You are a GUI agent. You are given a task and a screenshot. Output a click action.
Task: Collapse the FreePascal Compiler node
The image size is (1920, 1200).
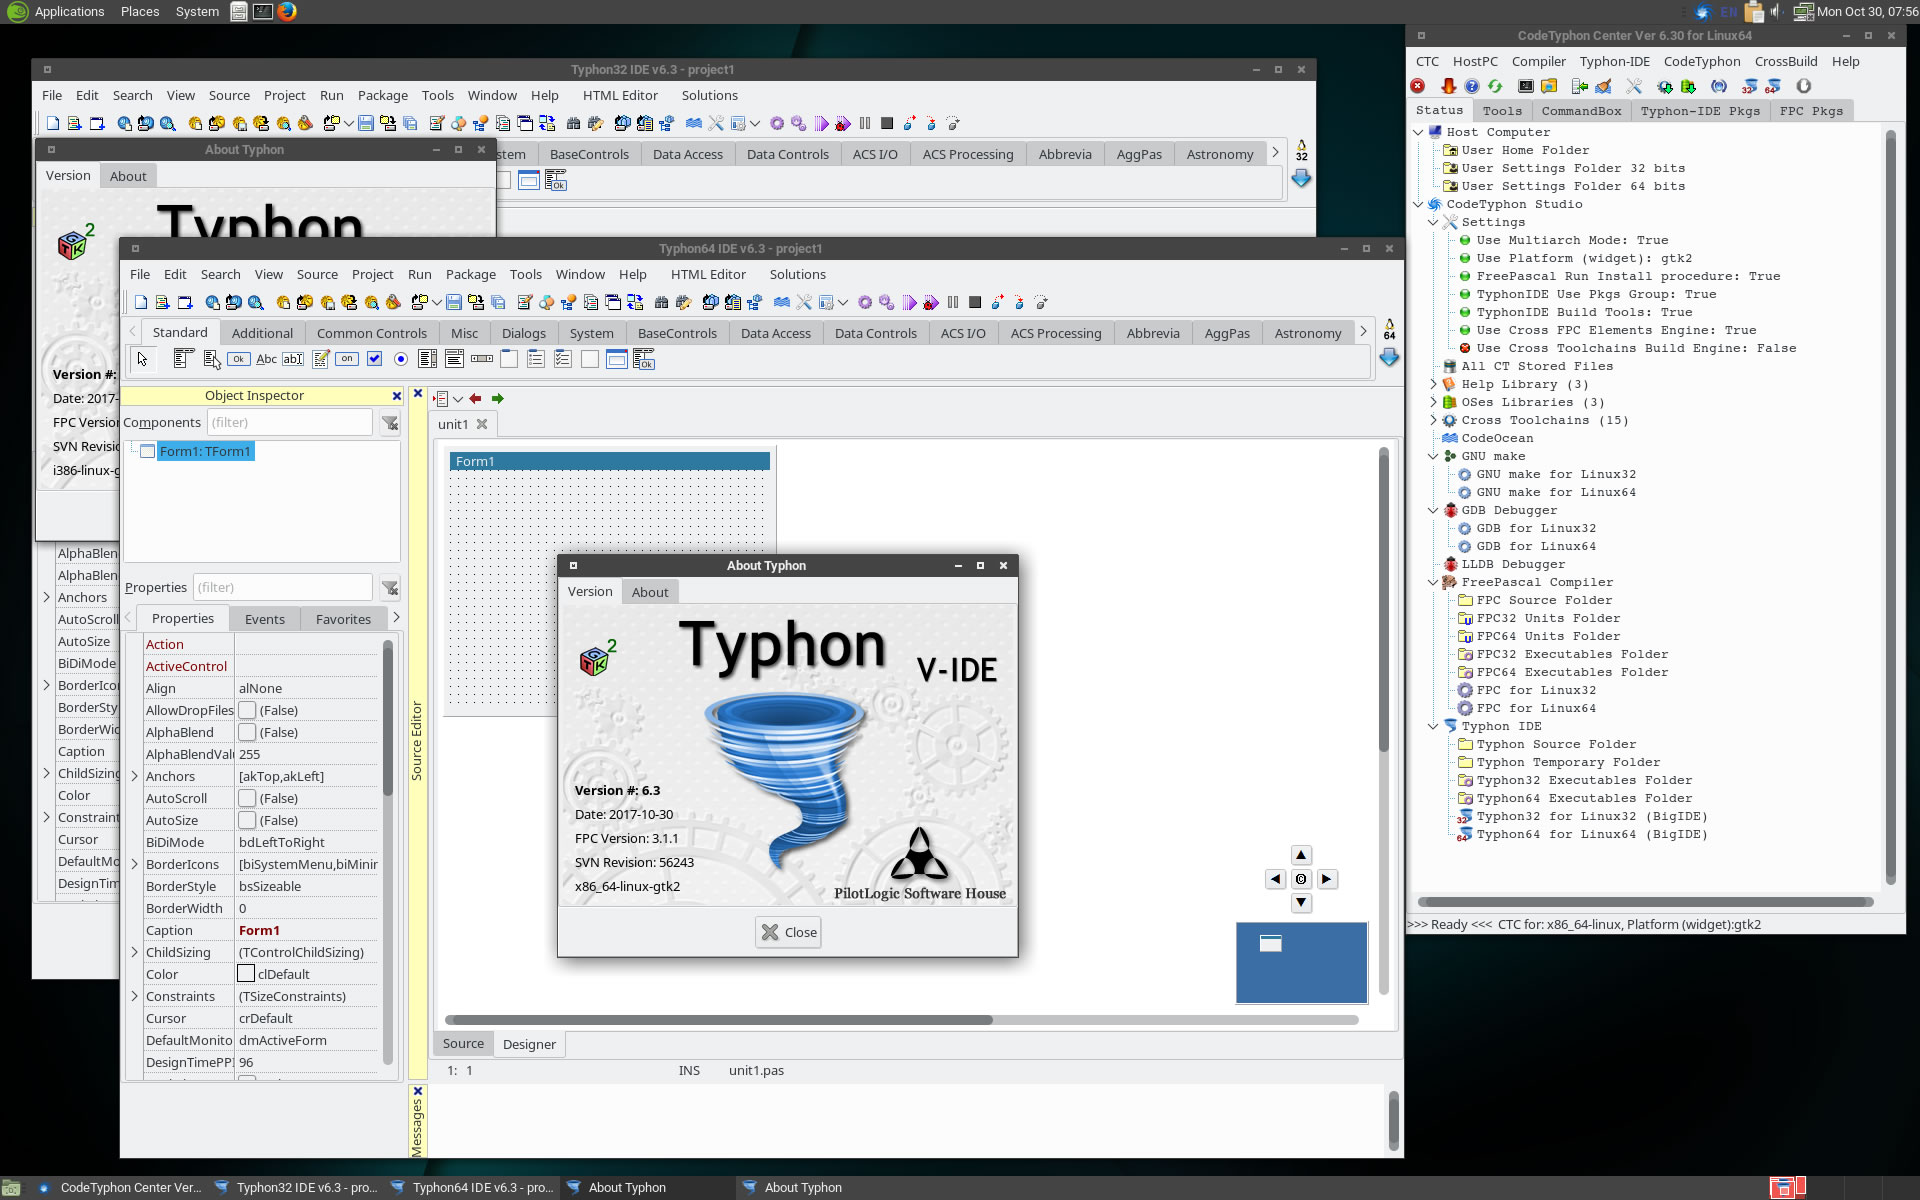1433,582
